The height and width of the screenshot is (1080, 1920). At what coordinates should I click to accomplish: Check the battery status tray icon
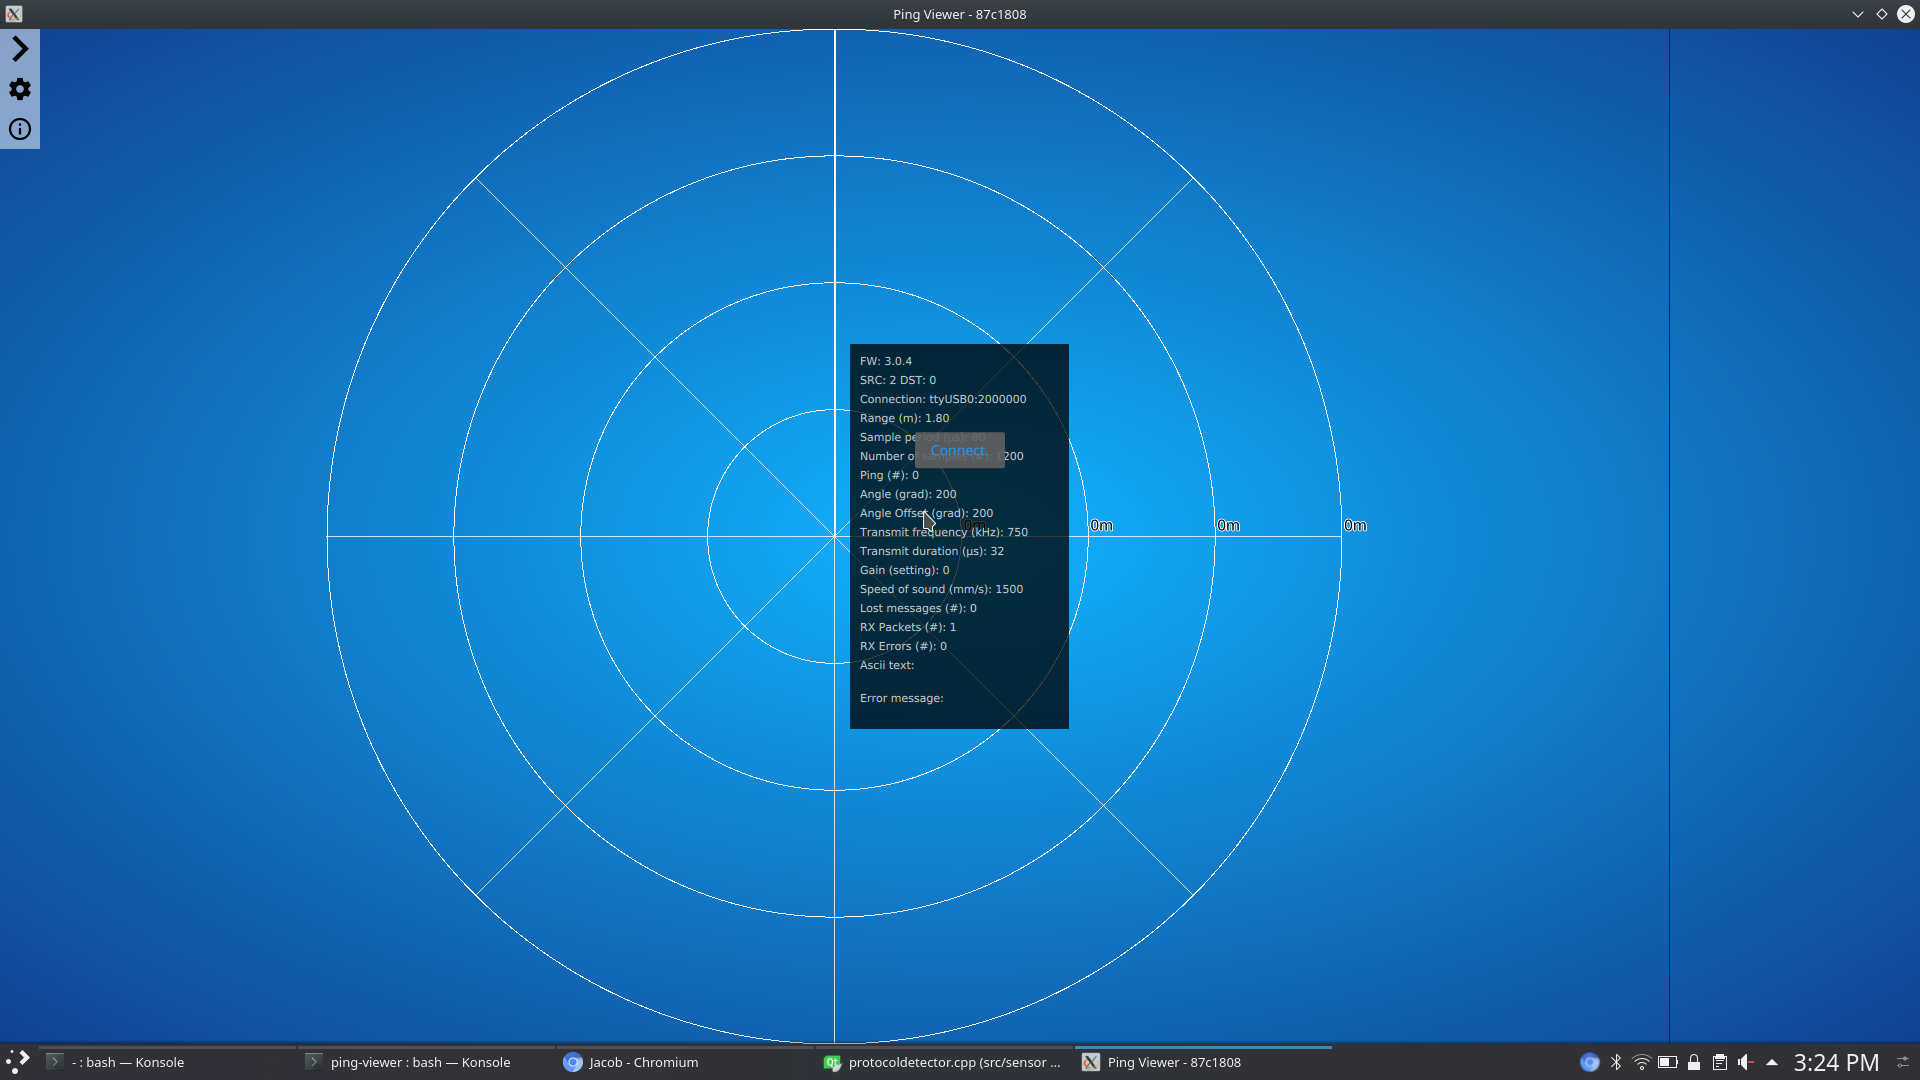click(x=1668, y=1062)
